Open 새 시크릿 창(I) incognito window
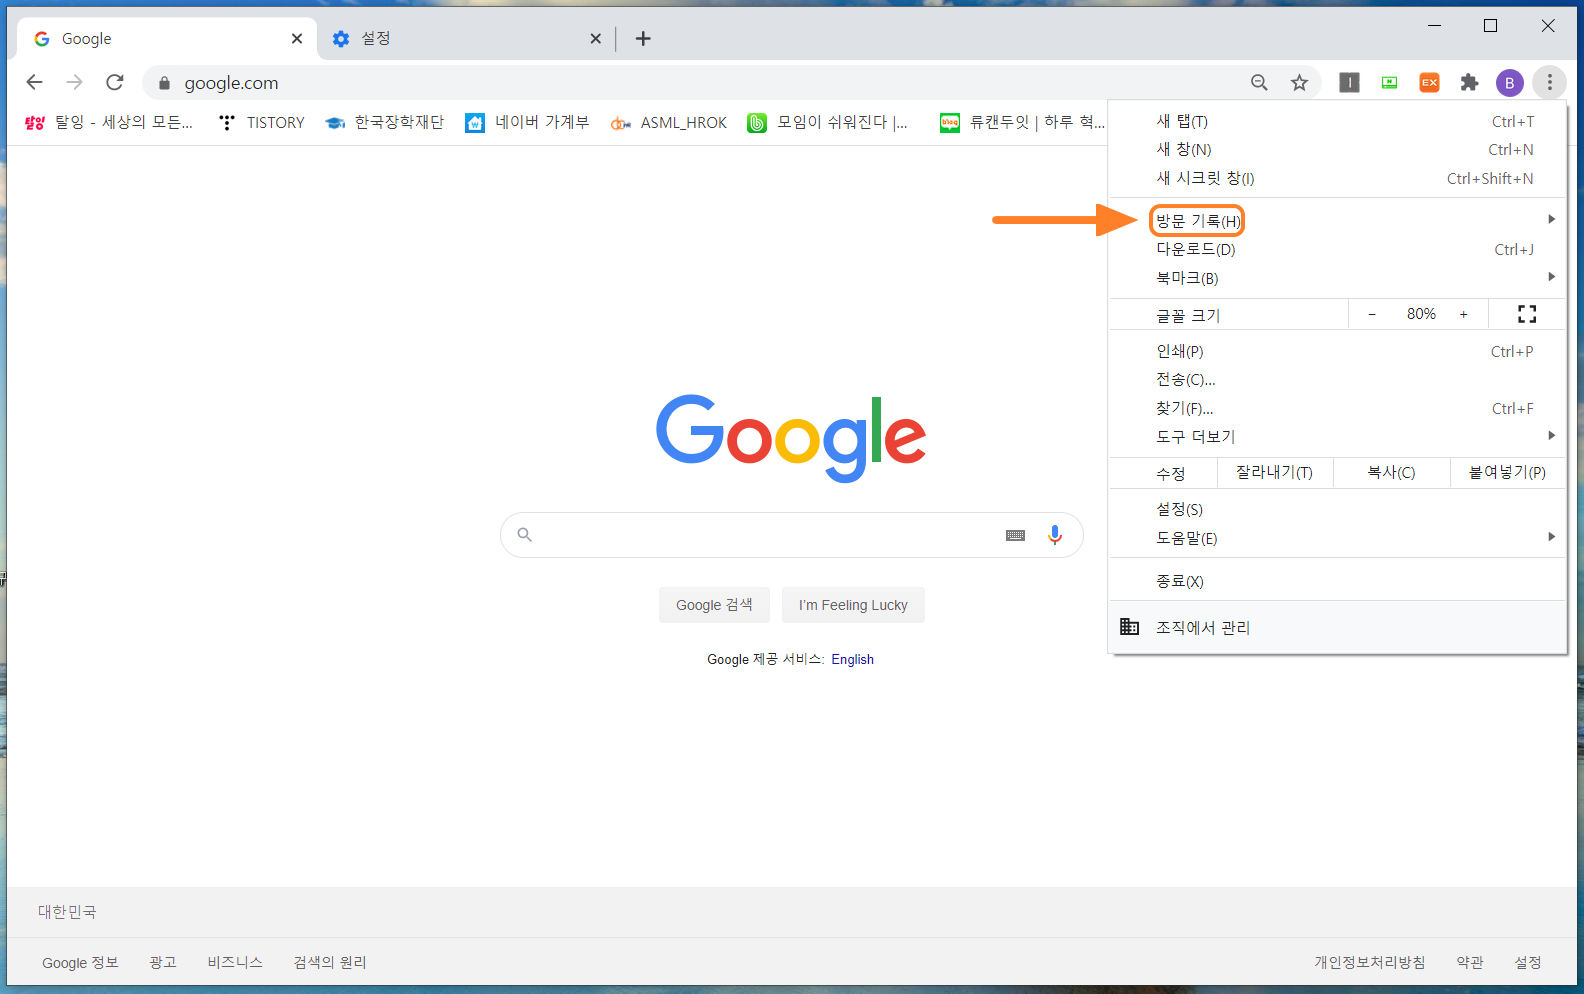The height and width of the screenshot is (994, 1584). click(1337, 178)
